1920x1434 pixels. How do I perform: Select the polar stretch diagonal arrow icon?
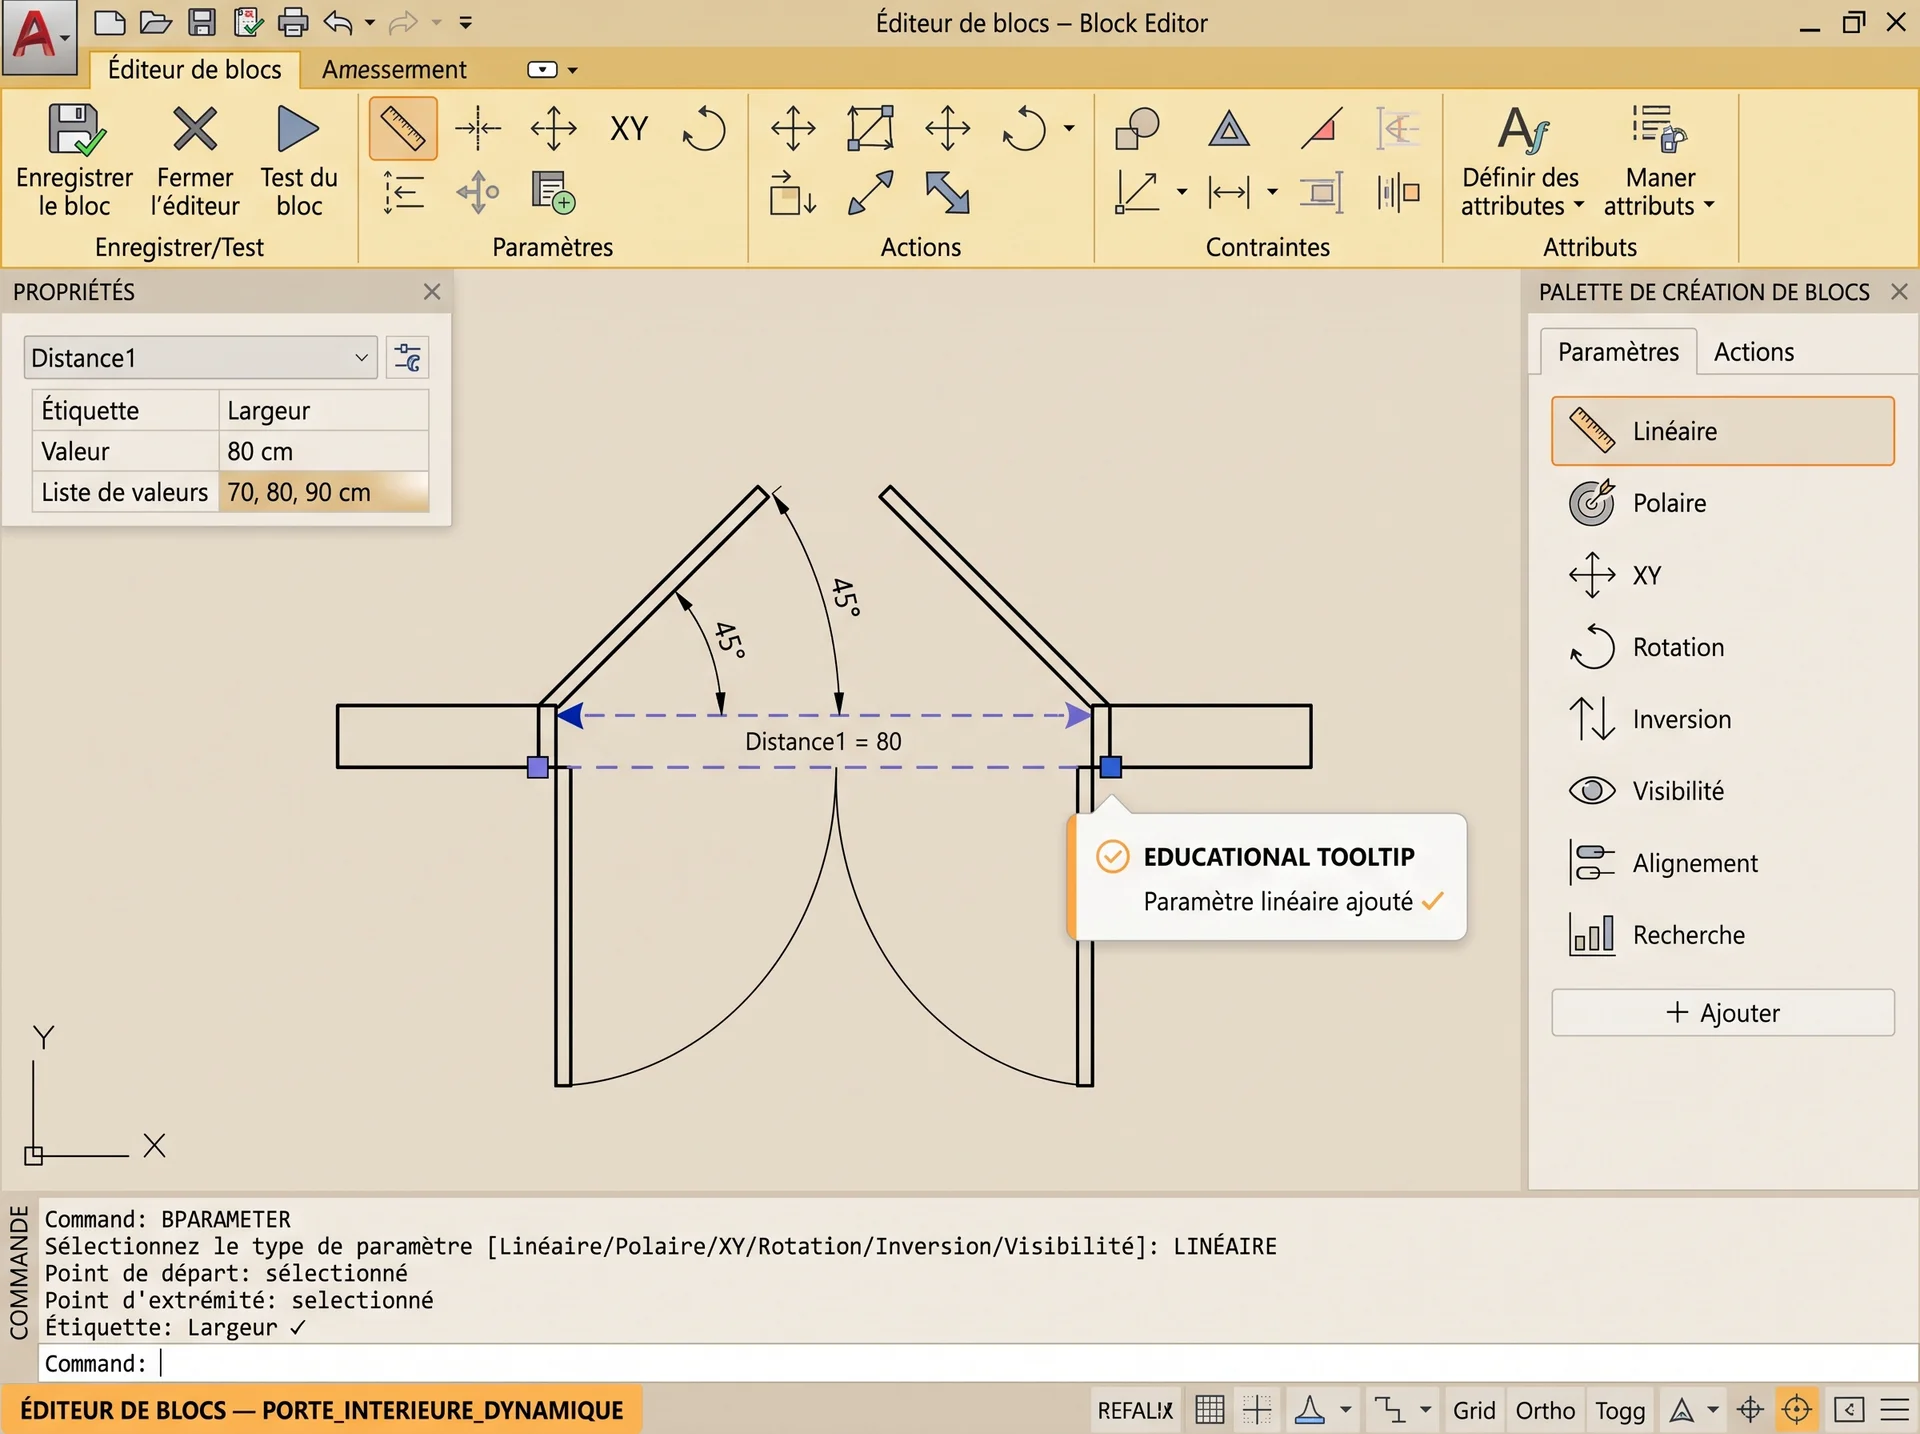coord(870,193)
